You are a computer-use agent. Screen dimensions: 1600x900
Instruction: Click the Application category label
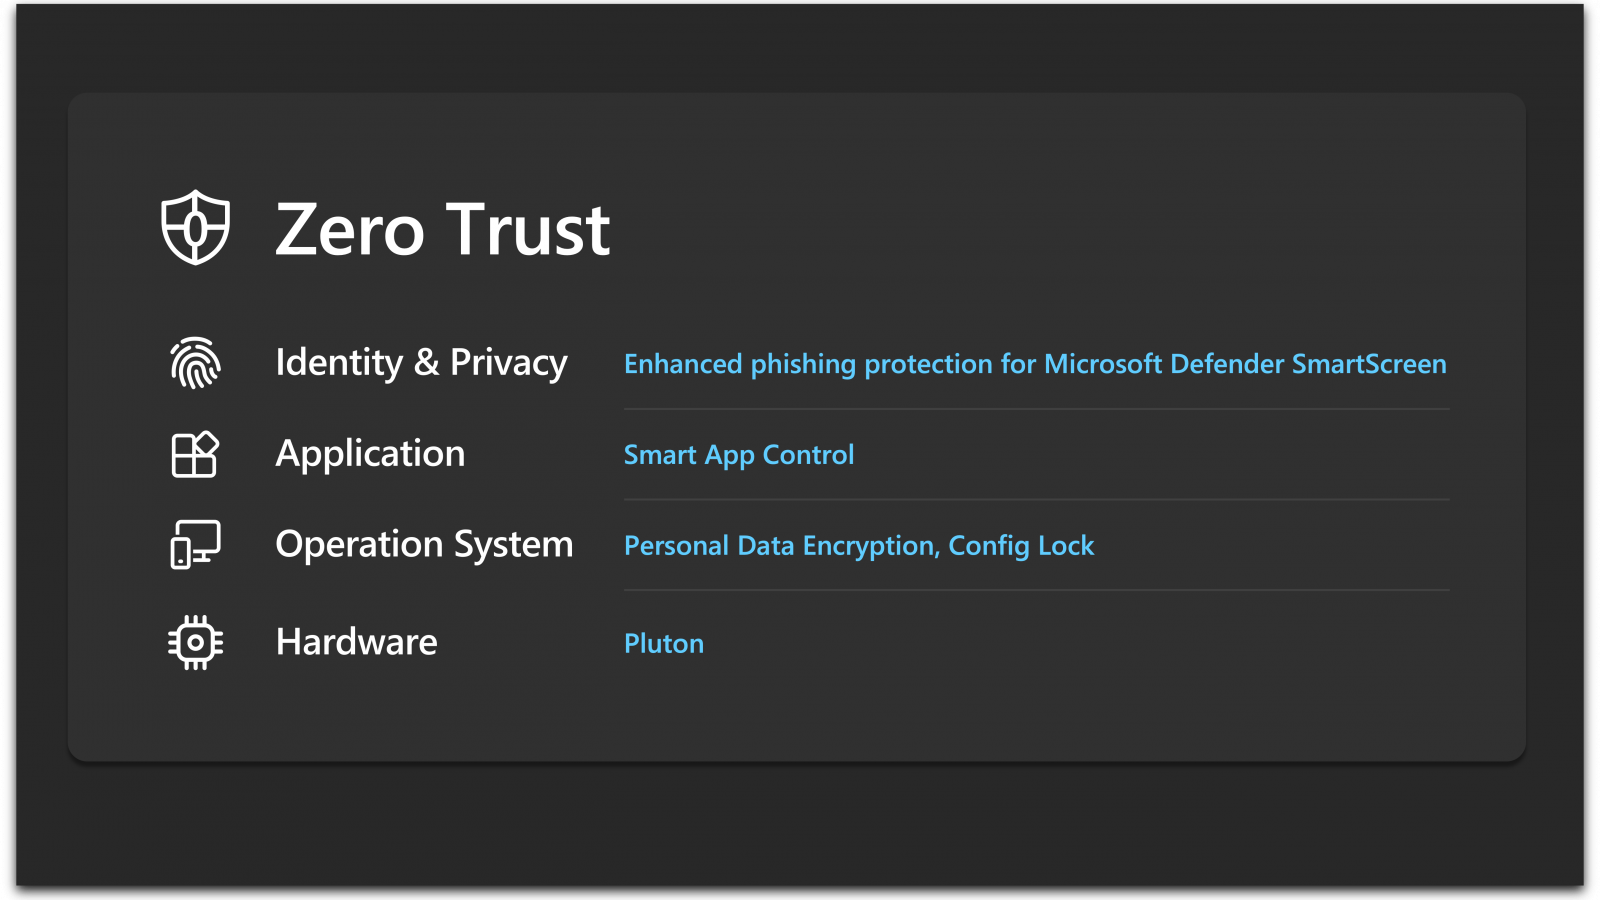pos(370,454)
